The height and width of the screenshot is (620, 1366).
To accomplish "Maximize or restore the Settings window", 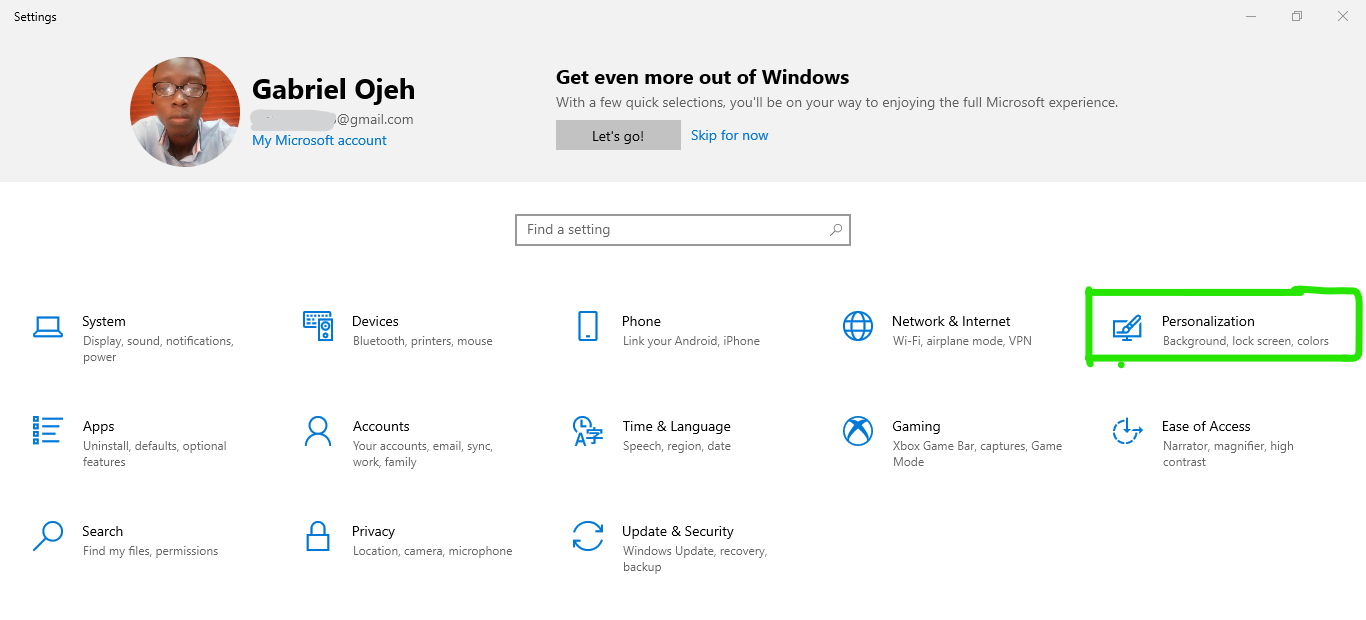I will point(1297,16).
